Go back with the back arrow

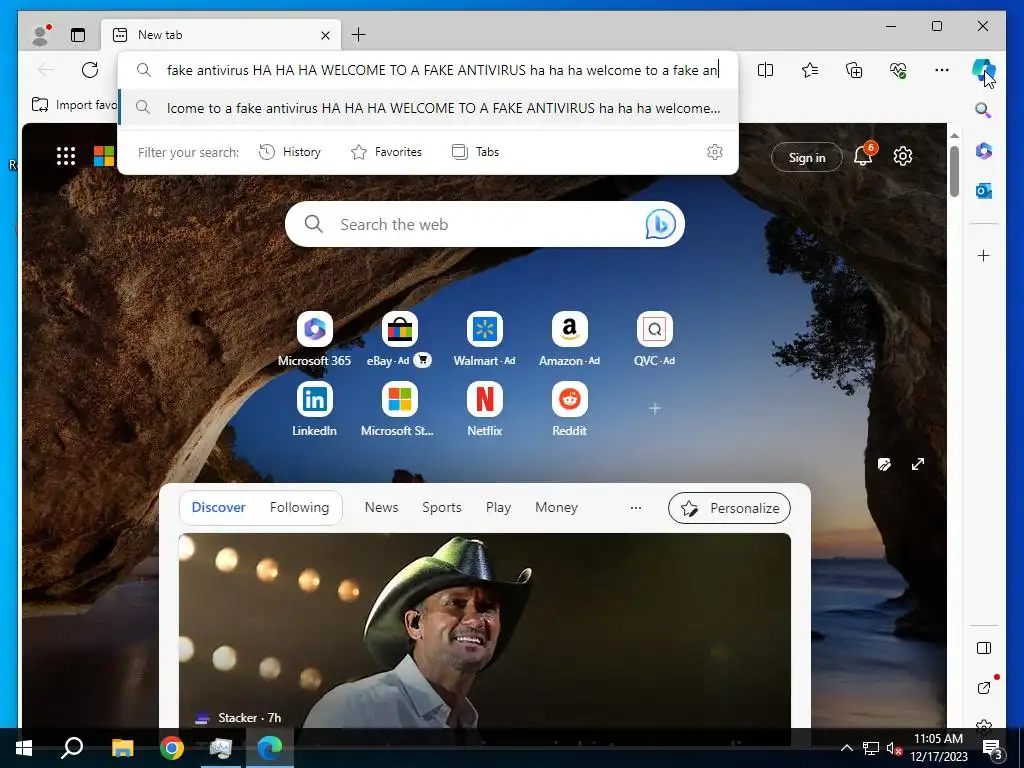[x=46, y=70]
